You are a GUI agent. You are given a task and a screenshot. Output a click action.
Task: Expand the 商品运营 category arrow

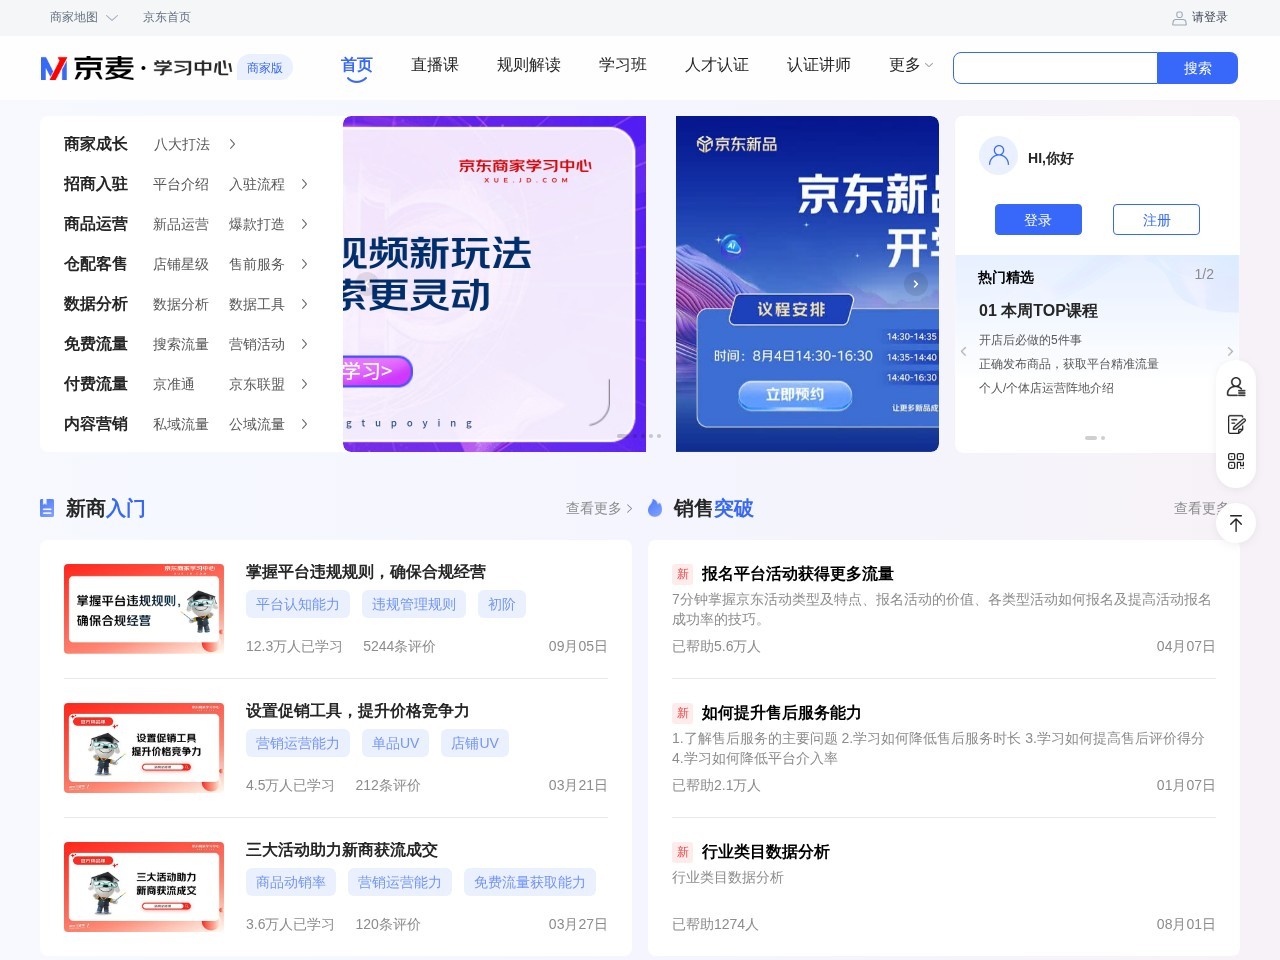(304, 224)
